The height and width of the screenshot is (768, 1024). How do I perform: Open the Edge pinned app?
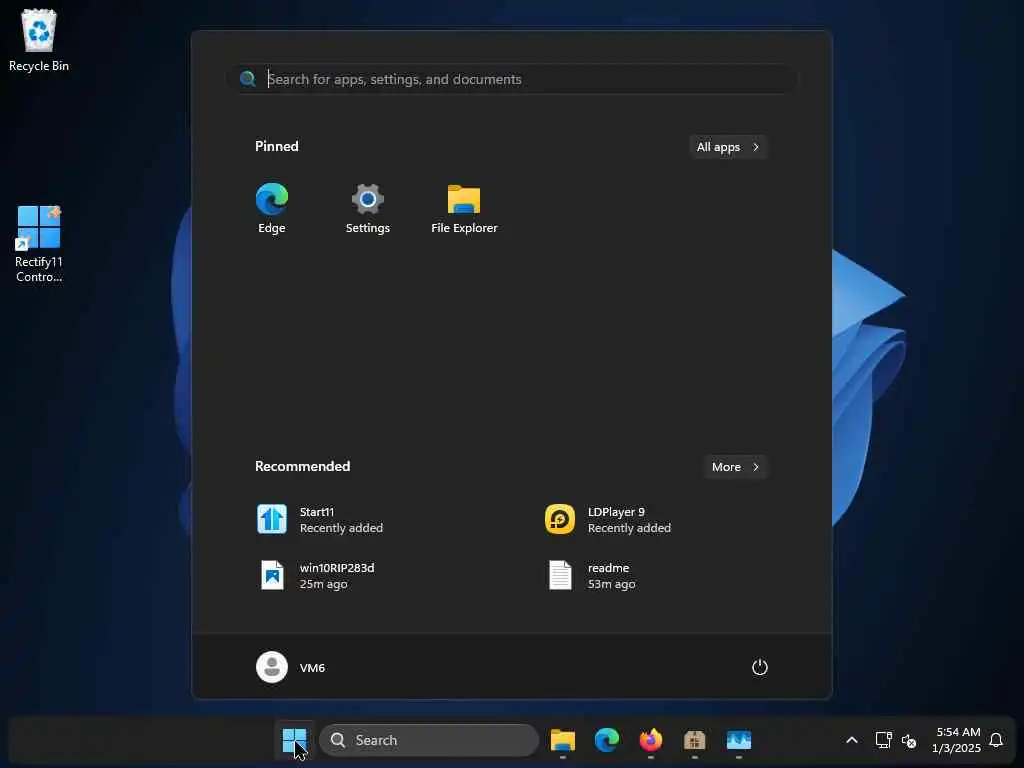pyautogui.click(x=272, y=209)
